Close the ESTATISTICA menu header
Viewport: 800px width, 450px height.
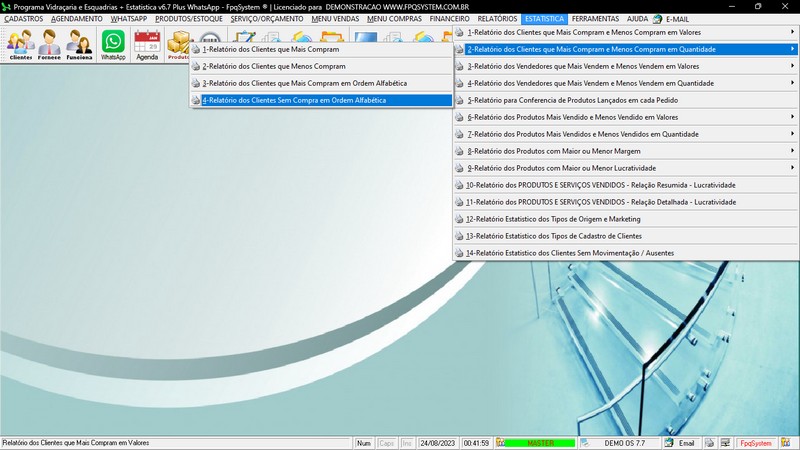(x=544, y=19)
